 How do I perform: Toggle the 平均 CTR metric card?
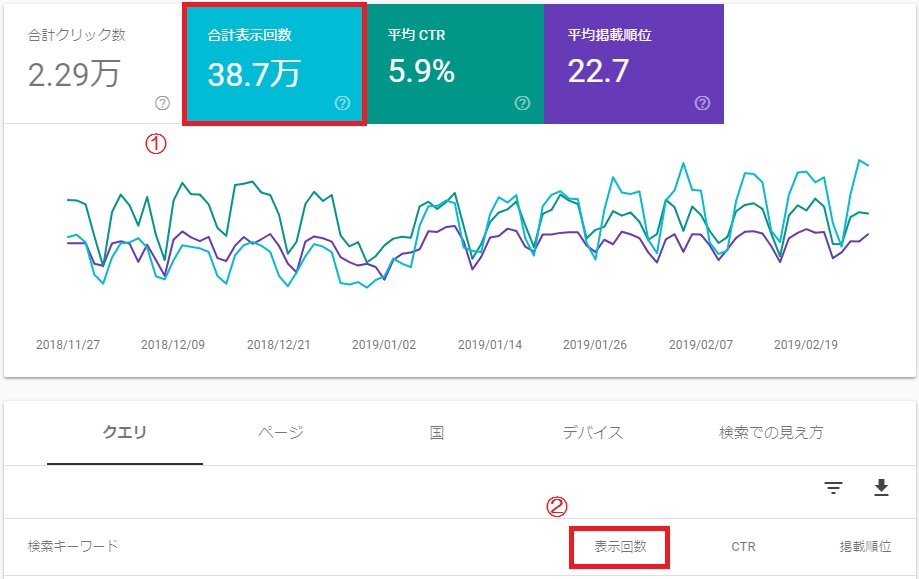(x=455, y=62)
